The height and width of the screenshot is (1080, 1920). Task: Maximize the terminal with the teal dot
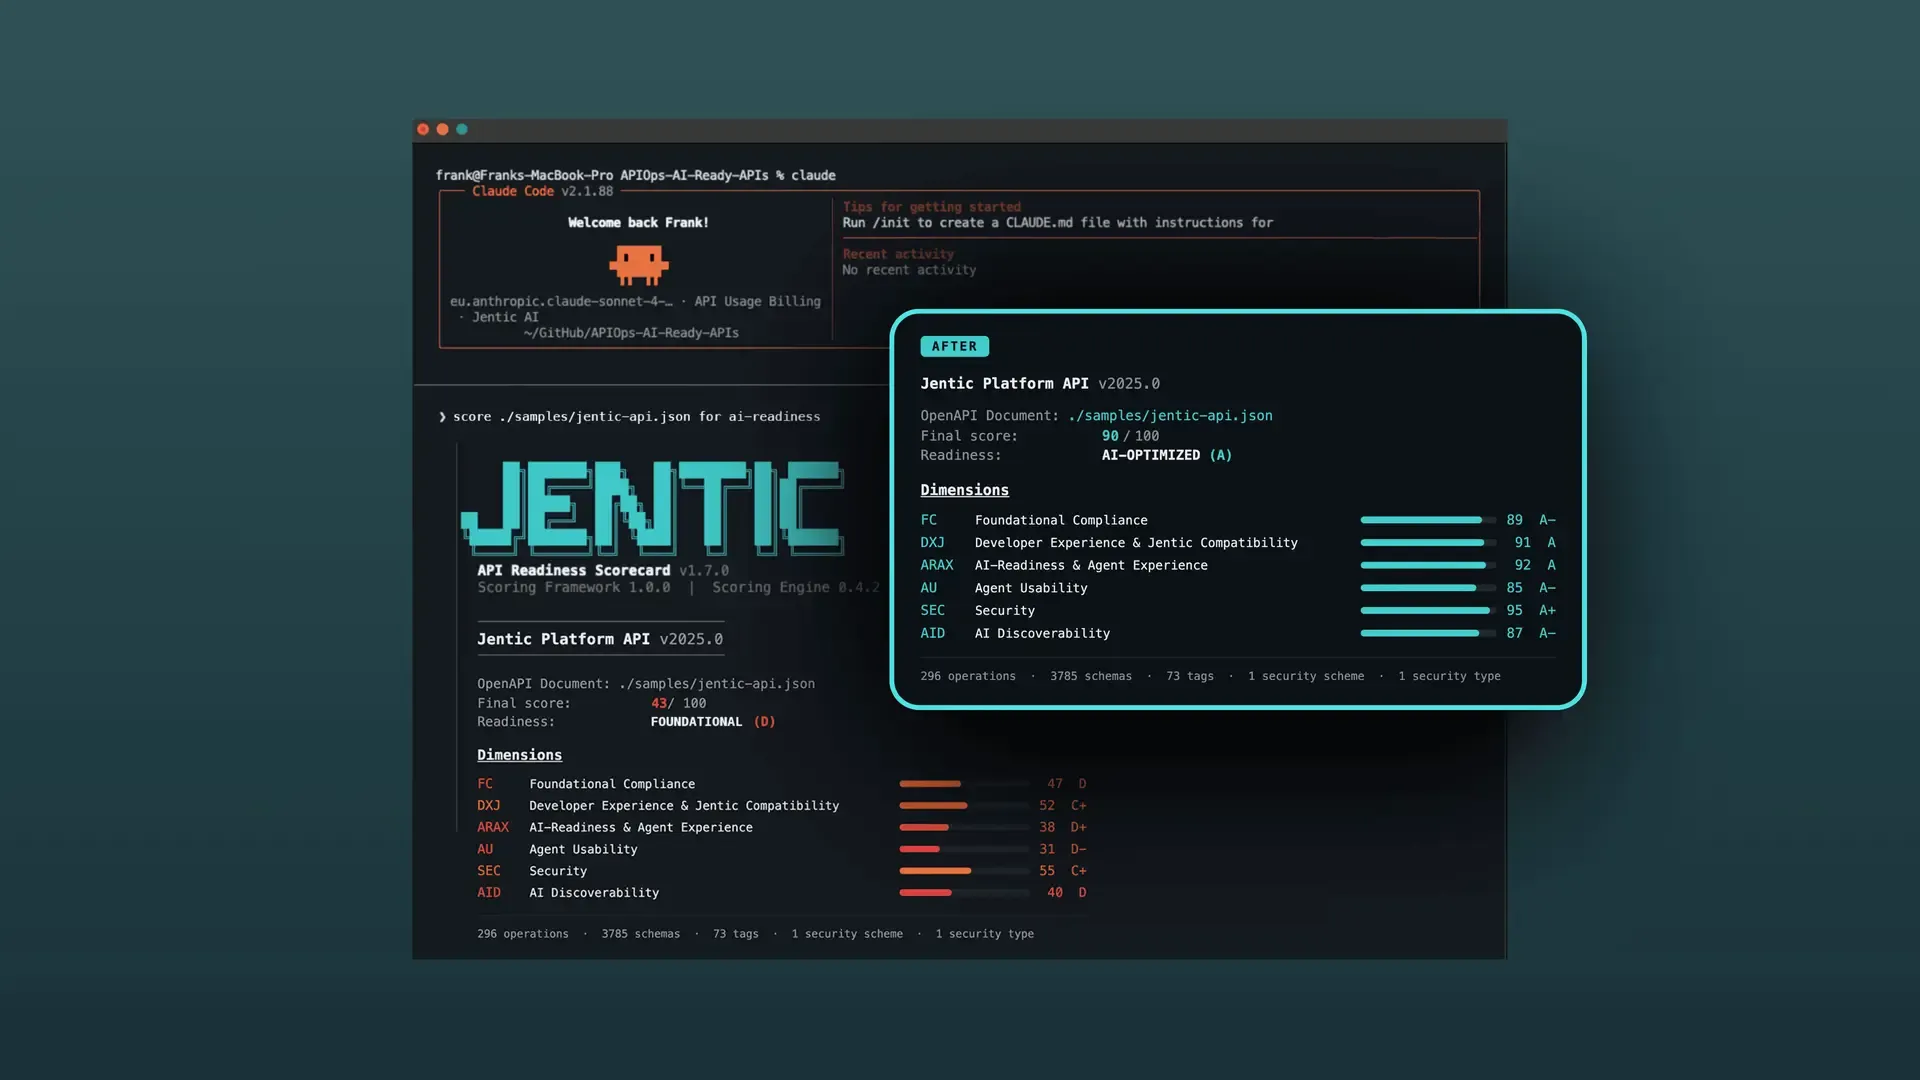(462, 129)
